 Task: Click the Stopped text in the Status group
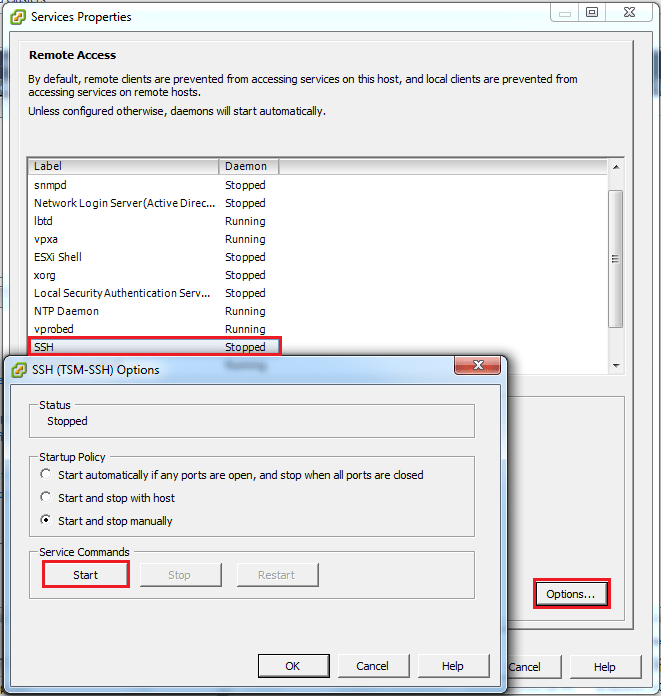point(67,421)
